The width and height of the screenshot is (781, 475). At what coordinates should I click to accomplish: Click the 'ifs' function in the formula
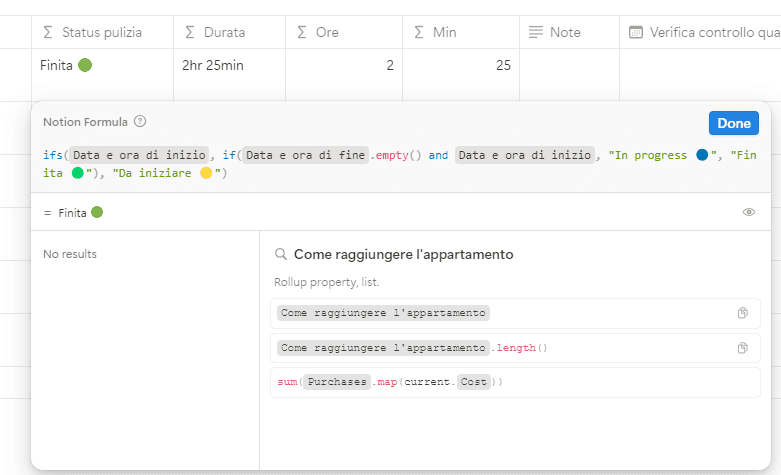pyautogui.click(x=52, y=155)
